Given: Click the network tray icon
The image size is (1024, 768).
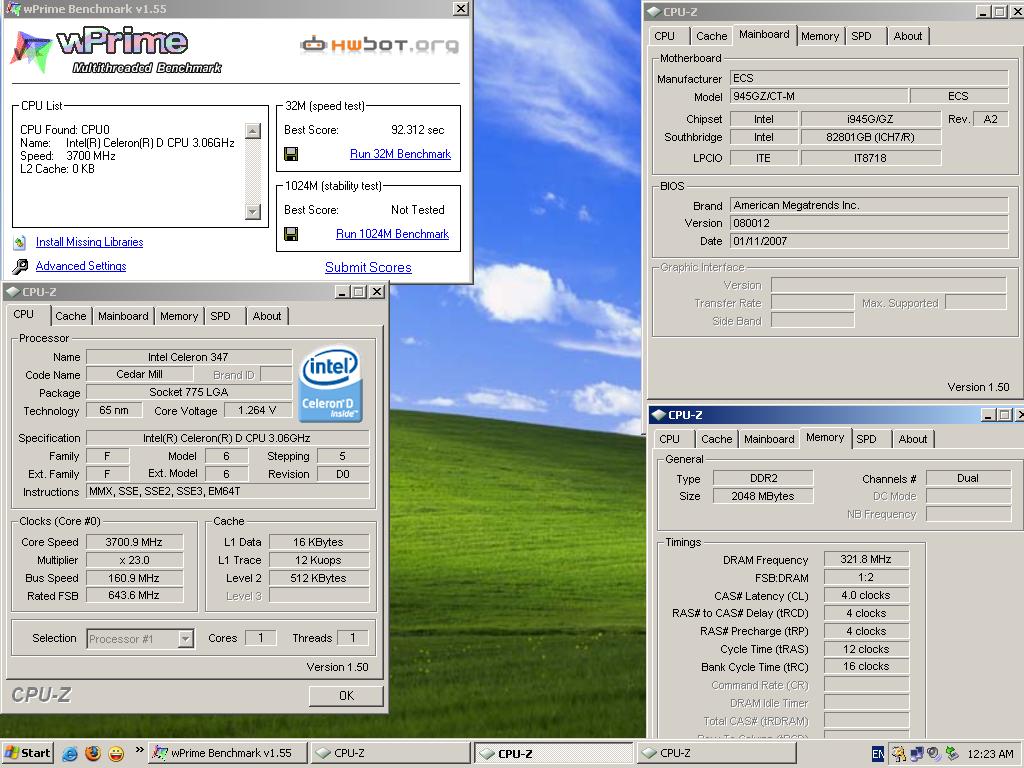Looking at the screenshot, I should point(916,754).
